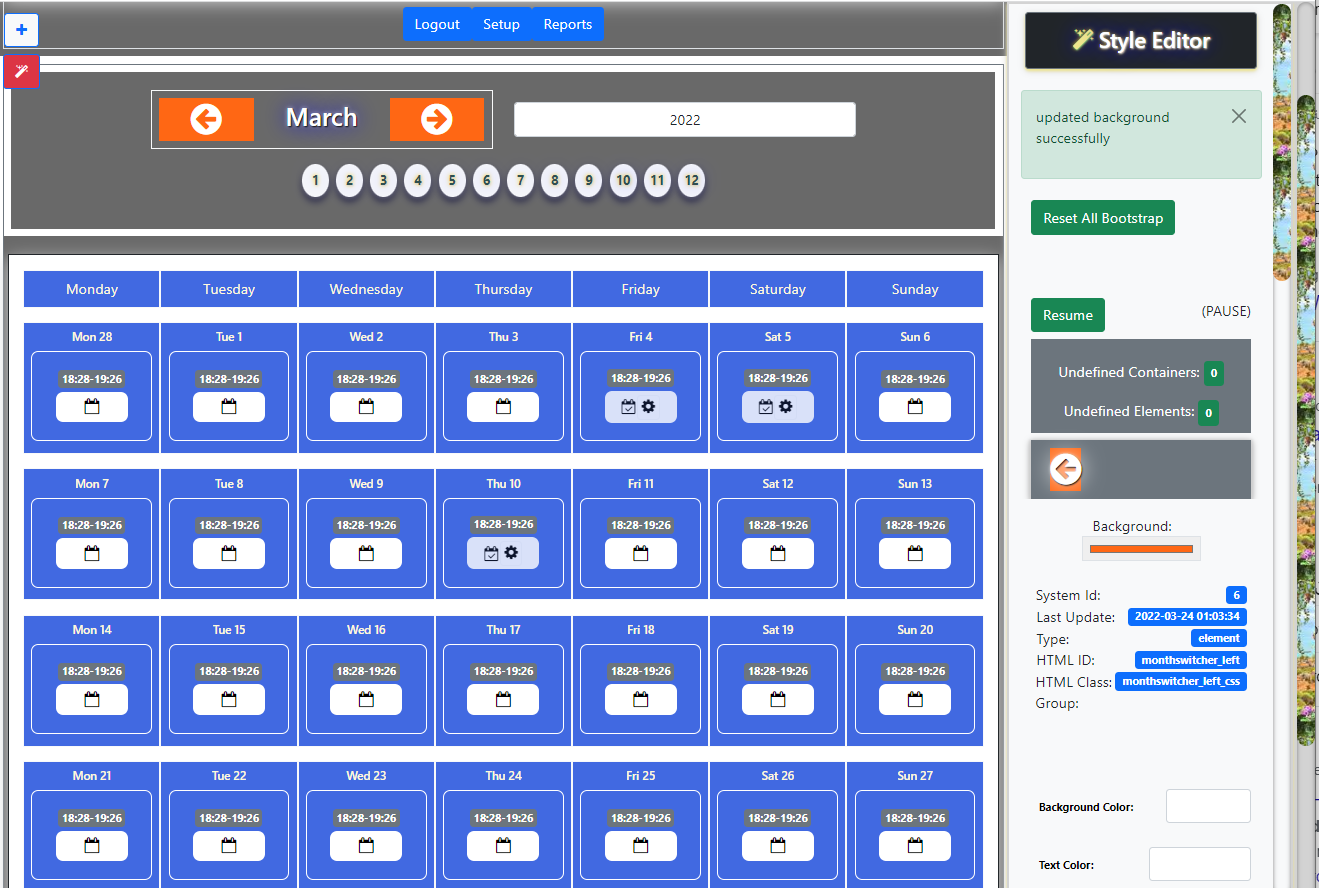Screen dimensions: 1319x888
Task: Jump to month 3 button
Action: point(383,181)
